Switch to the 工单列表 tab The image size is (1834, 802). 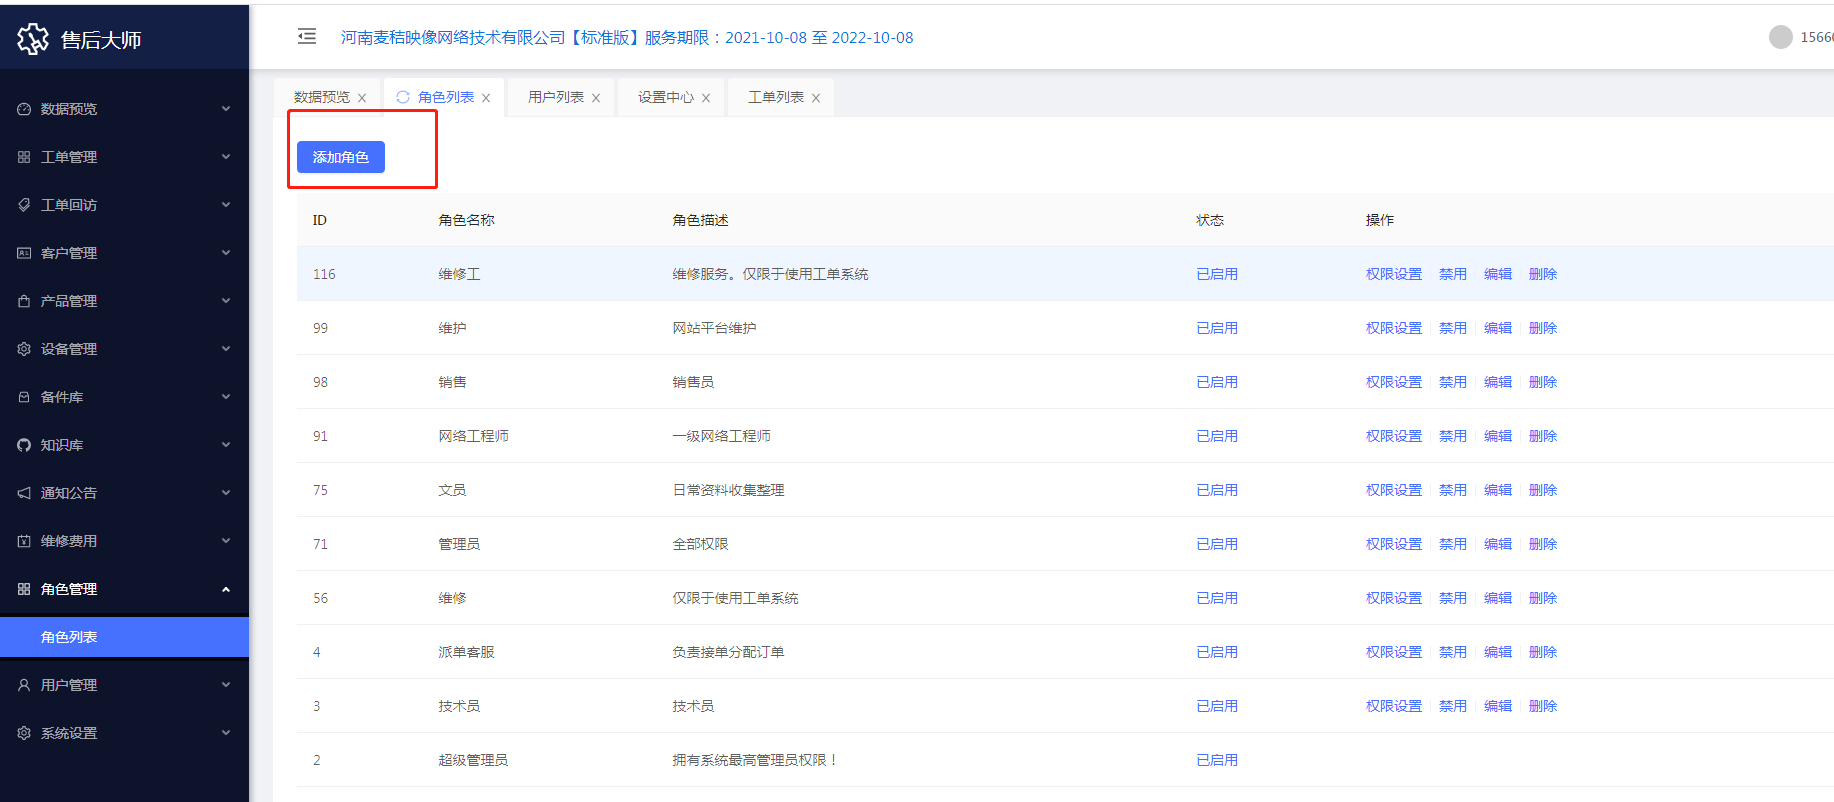pos(775,97)
